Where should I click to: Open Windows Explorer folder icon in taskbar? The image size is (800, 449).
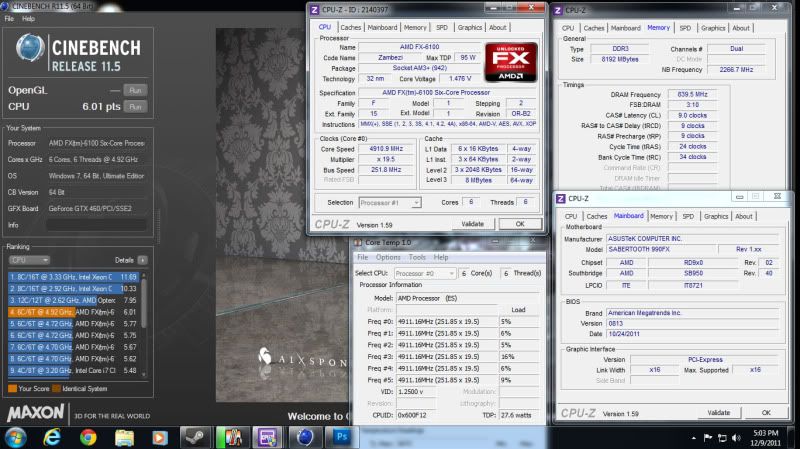(124, 438)
